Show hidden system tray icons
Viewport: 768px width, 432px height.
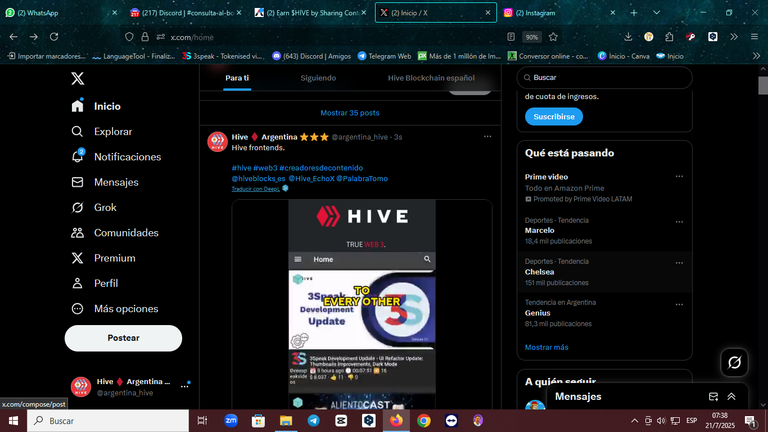point(634,420)
